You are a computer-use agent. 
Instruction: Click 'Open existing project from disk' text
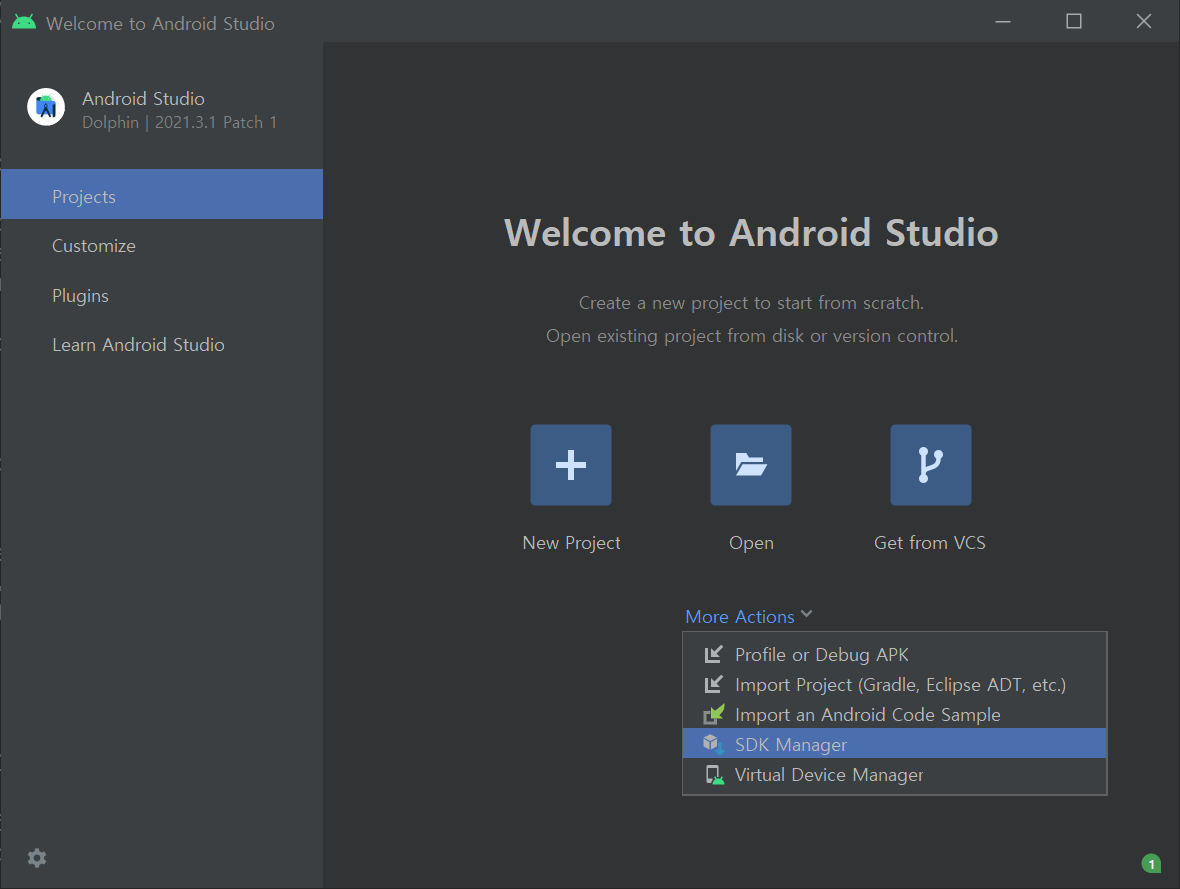[x=752, y=336]
